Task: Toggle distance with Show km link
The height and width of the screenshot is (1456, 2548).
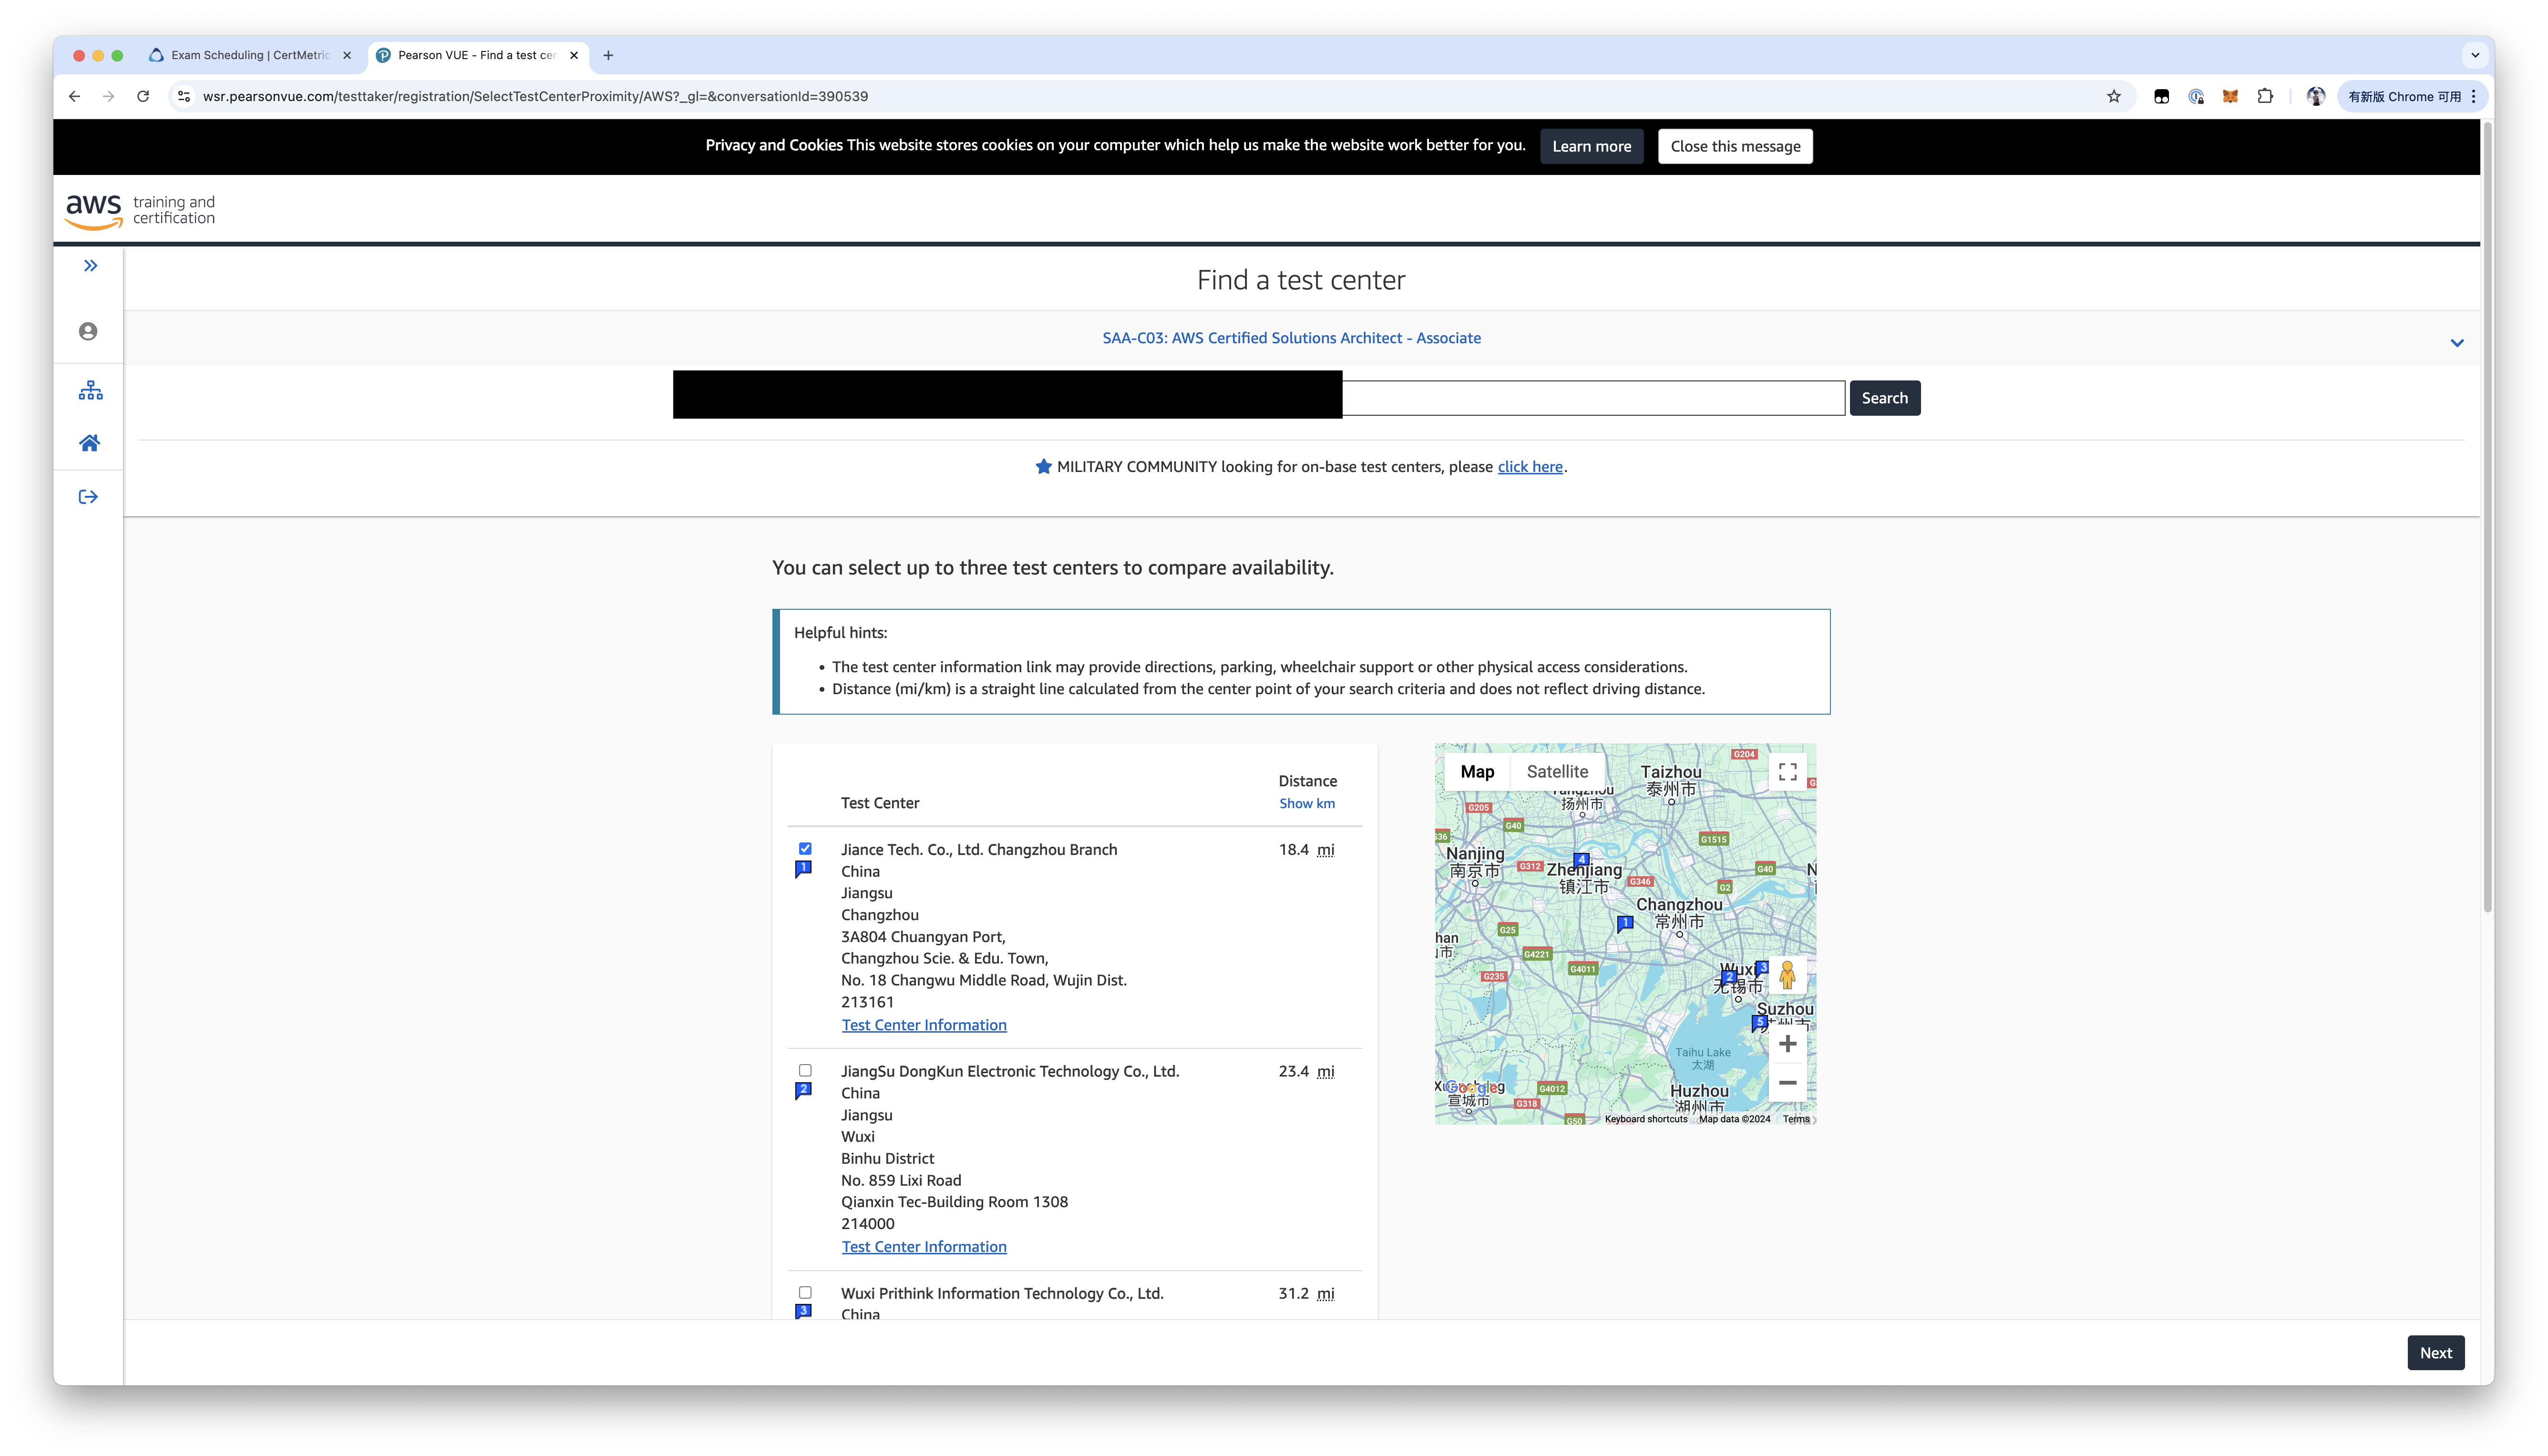Action: coord(1306,804)
